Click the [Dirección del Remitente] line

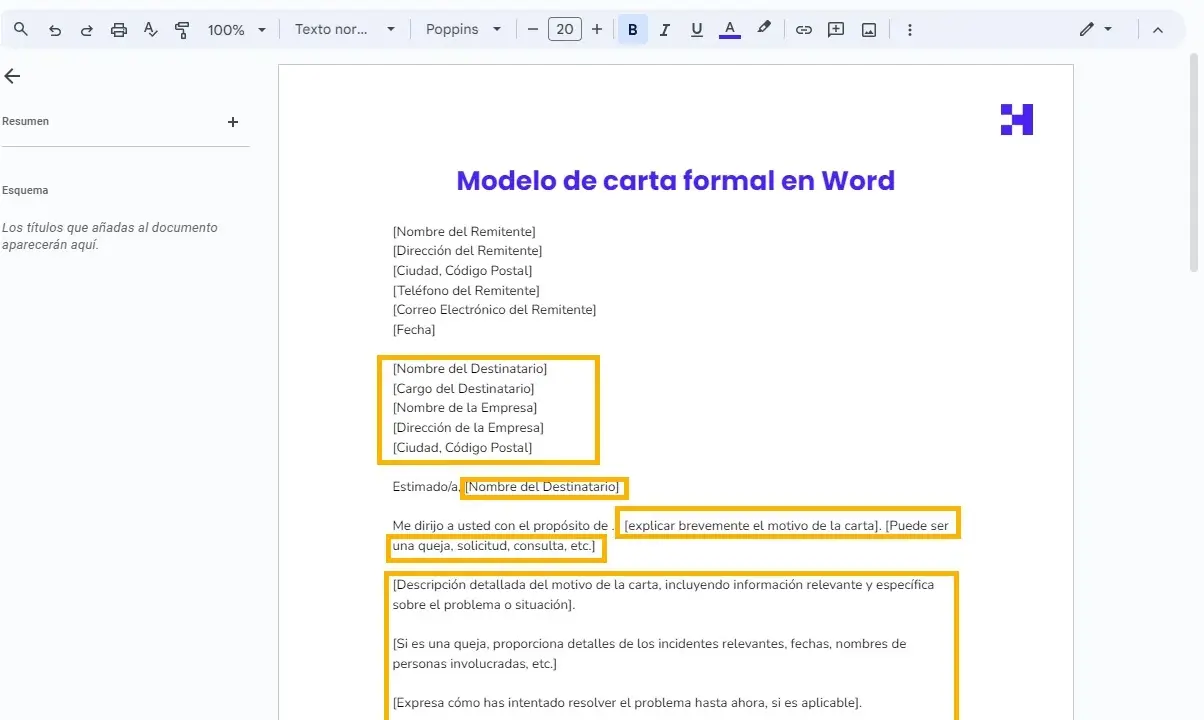point(467,251)
